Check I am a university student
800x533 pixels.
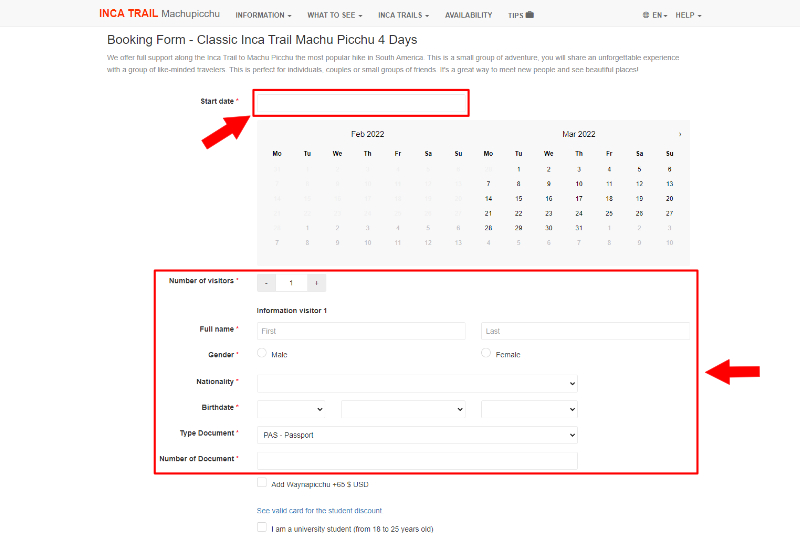pyautogui.click(x=262, y=527)
